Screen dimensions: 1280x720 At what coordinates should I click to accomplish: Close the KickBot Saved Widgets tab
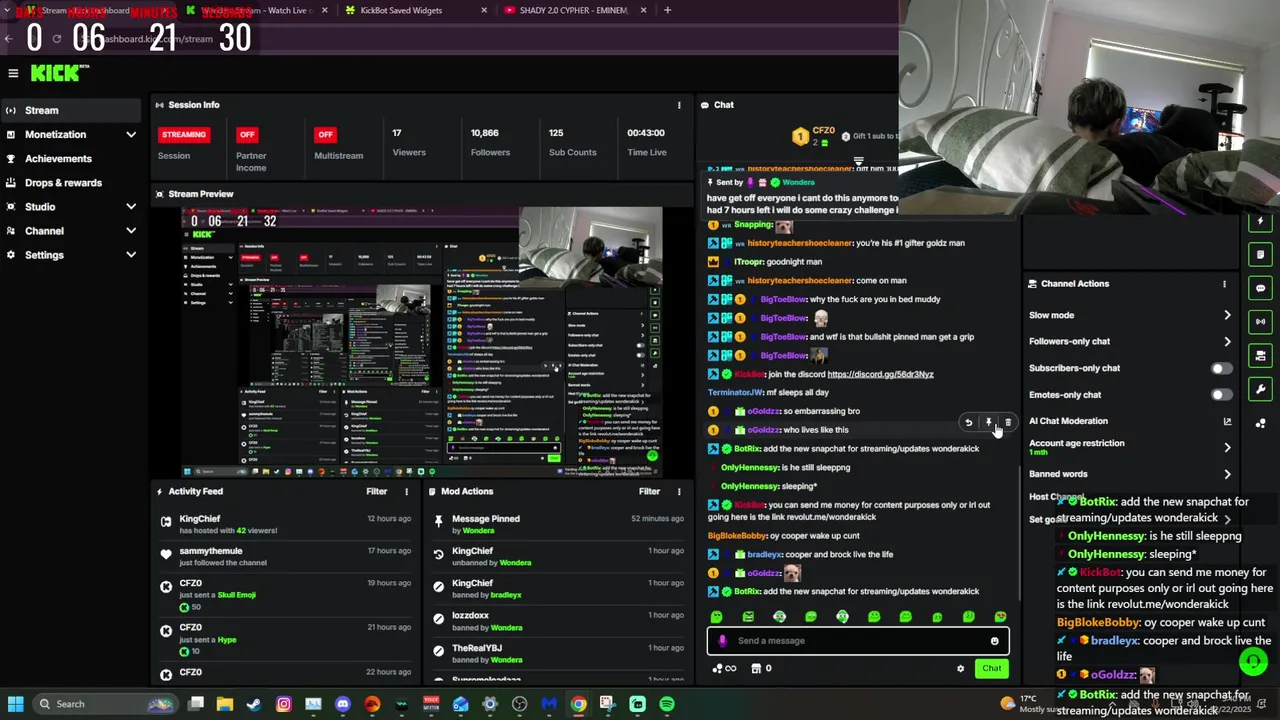484,10
